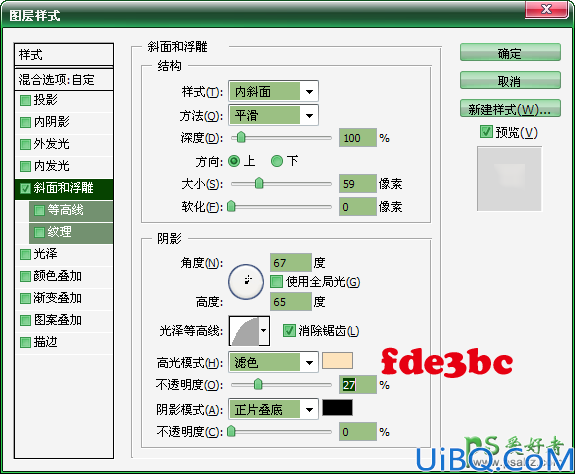Click the 高度 altitude field showing 65
Viewport: 575px width, 474px height.
tap(290, 302)
